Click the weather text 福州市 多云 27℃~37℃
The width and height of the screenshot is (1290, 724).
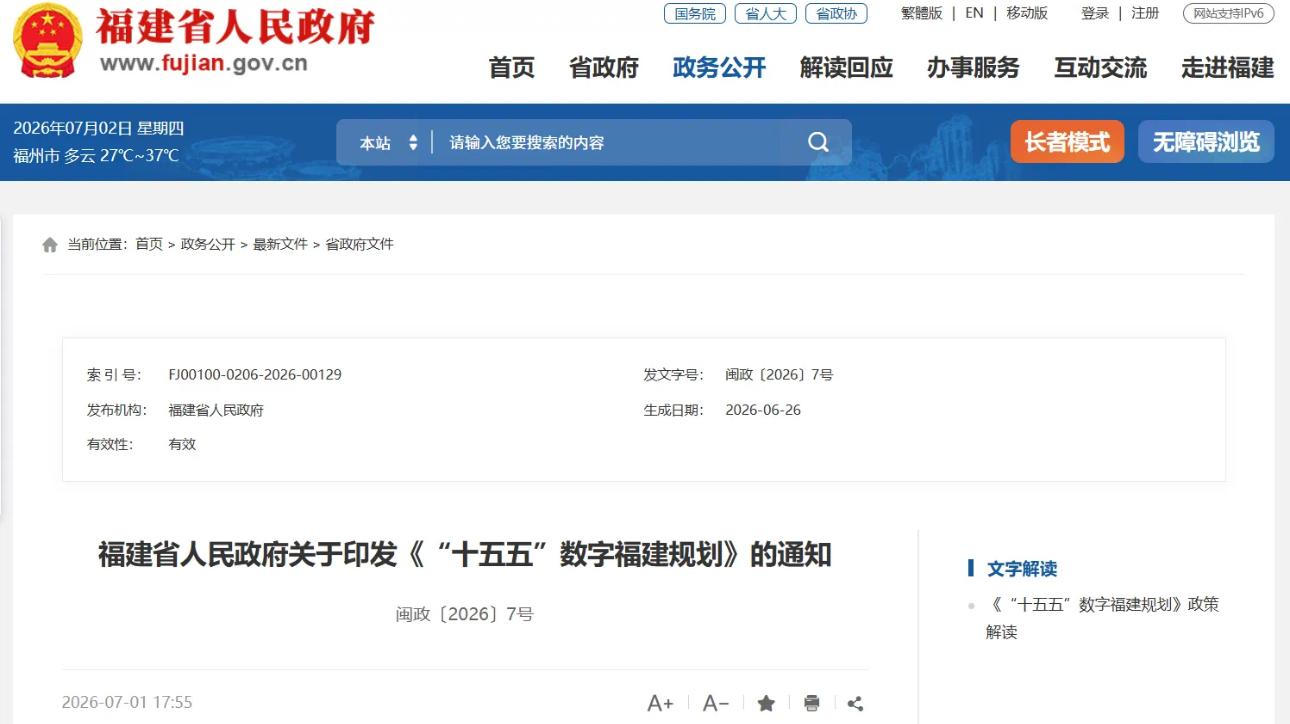96,156
